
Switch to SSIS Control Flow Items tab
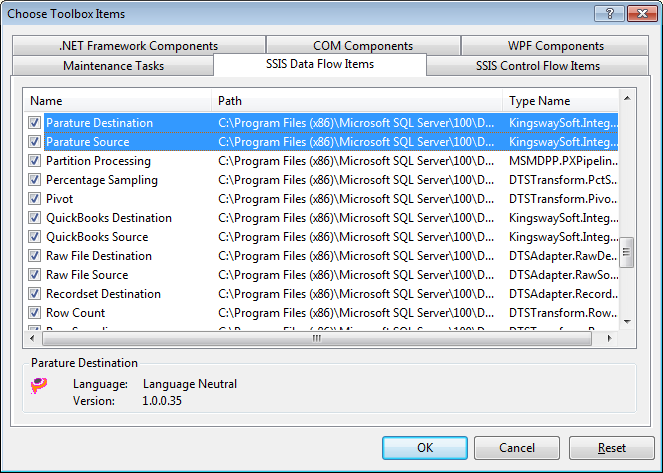coord(537,66)
